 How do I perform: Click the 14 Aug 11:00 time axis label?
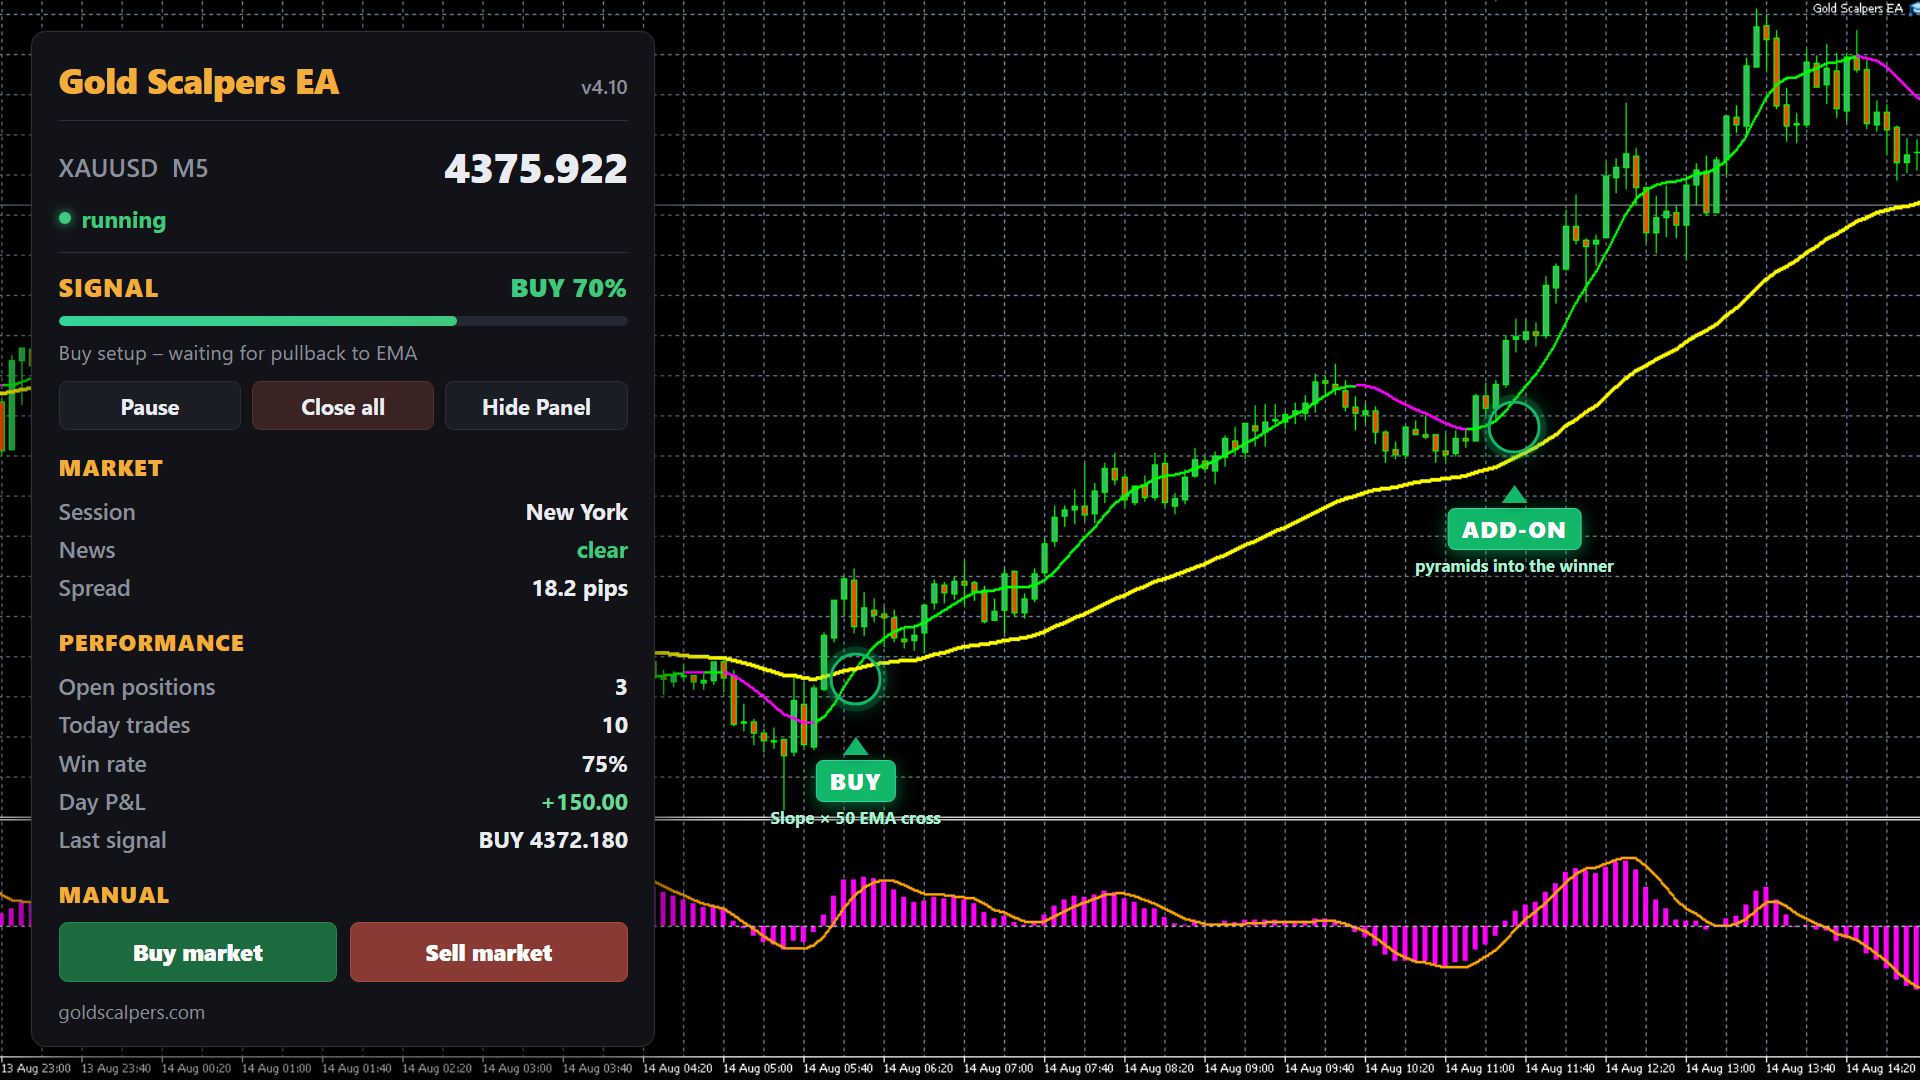click(1480, 1068)
